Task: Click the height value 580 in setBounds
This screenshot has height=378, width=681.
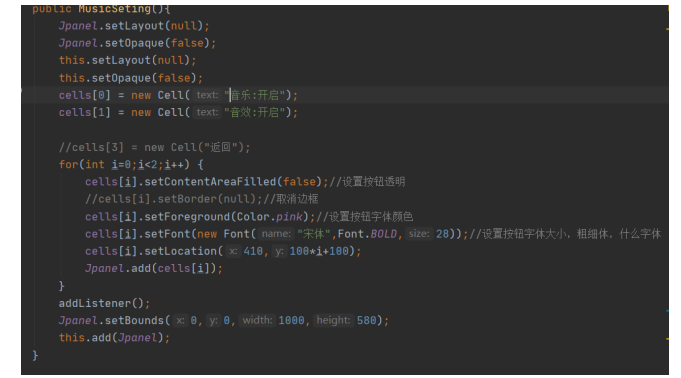Action: pyautogui.click(x=367, y=321)
